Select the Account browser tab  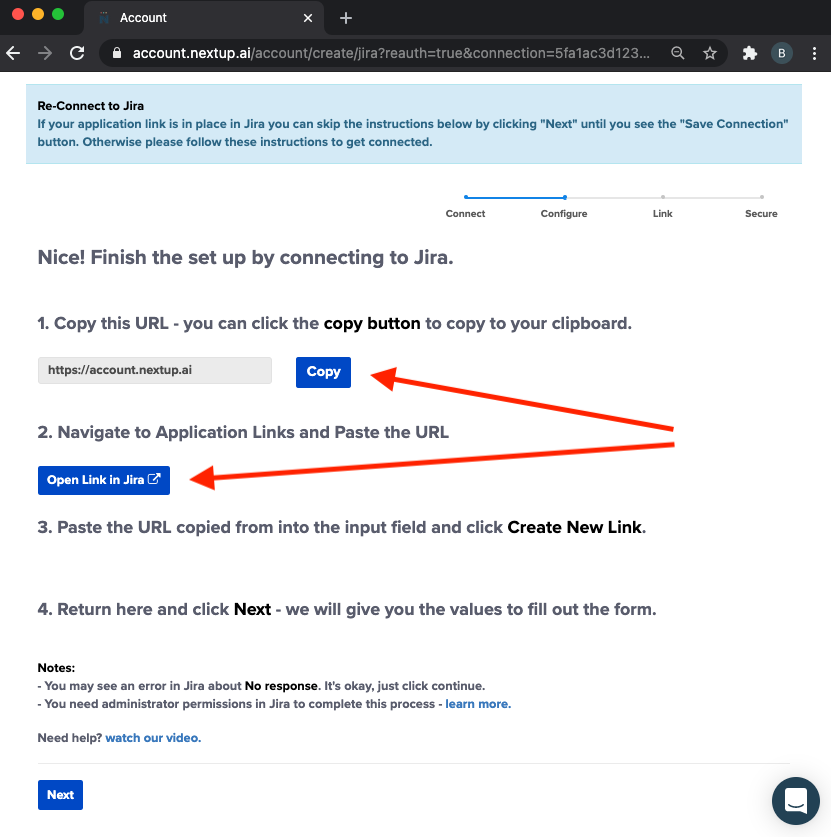[203, 18]
